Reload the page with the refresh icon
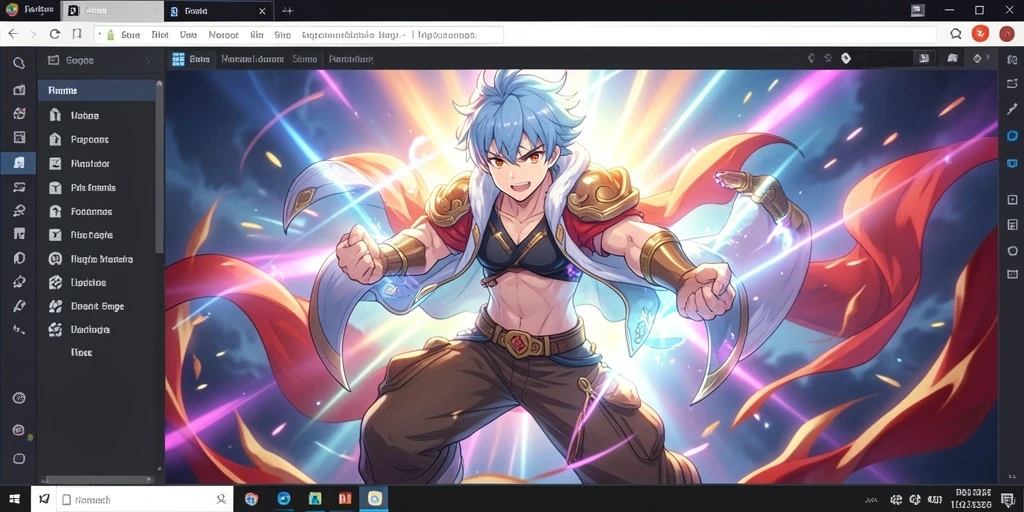1024x512 pixels. [x=55, y=34]
